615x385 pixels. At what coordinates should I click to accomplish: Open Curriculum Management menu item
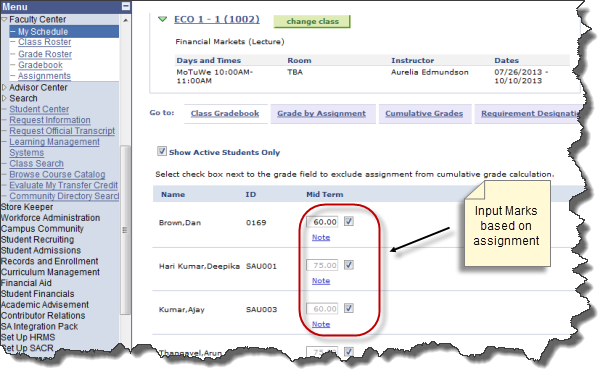pos(51,272)
